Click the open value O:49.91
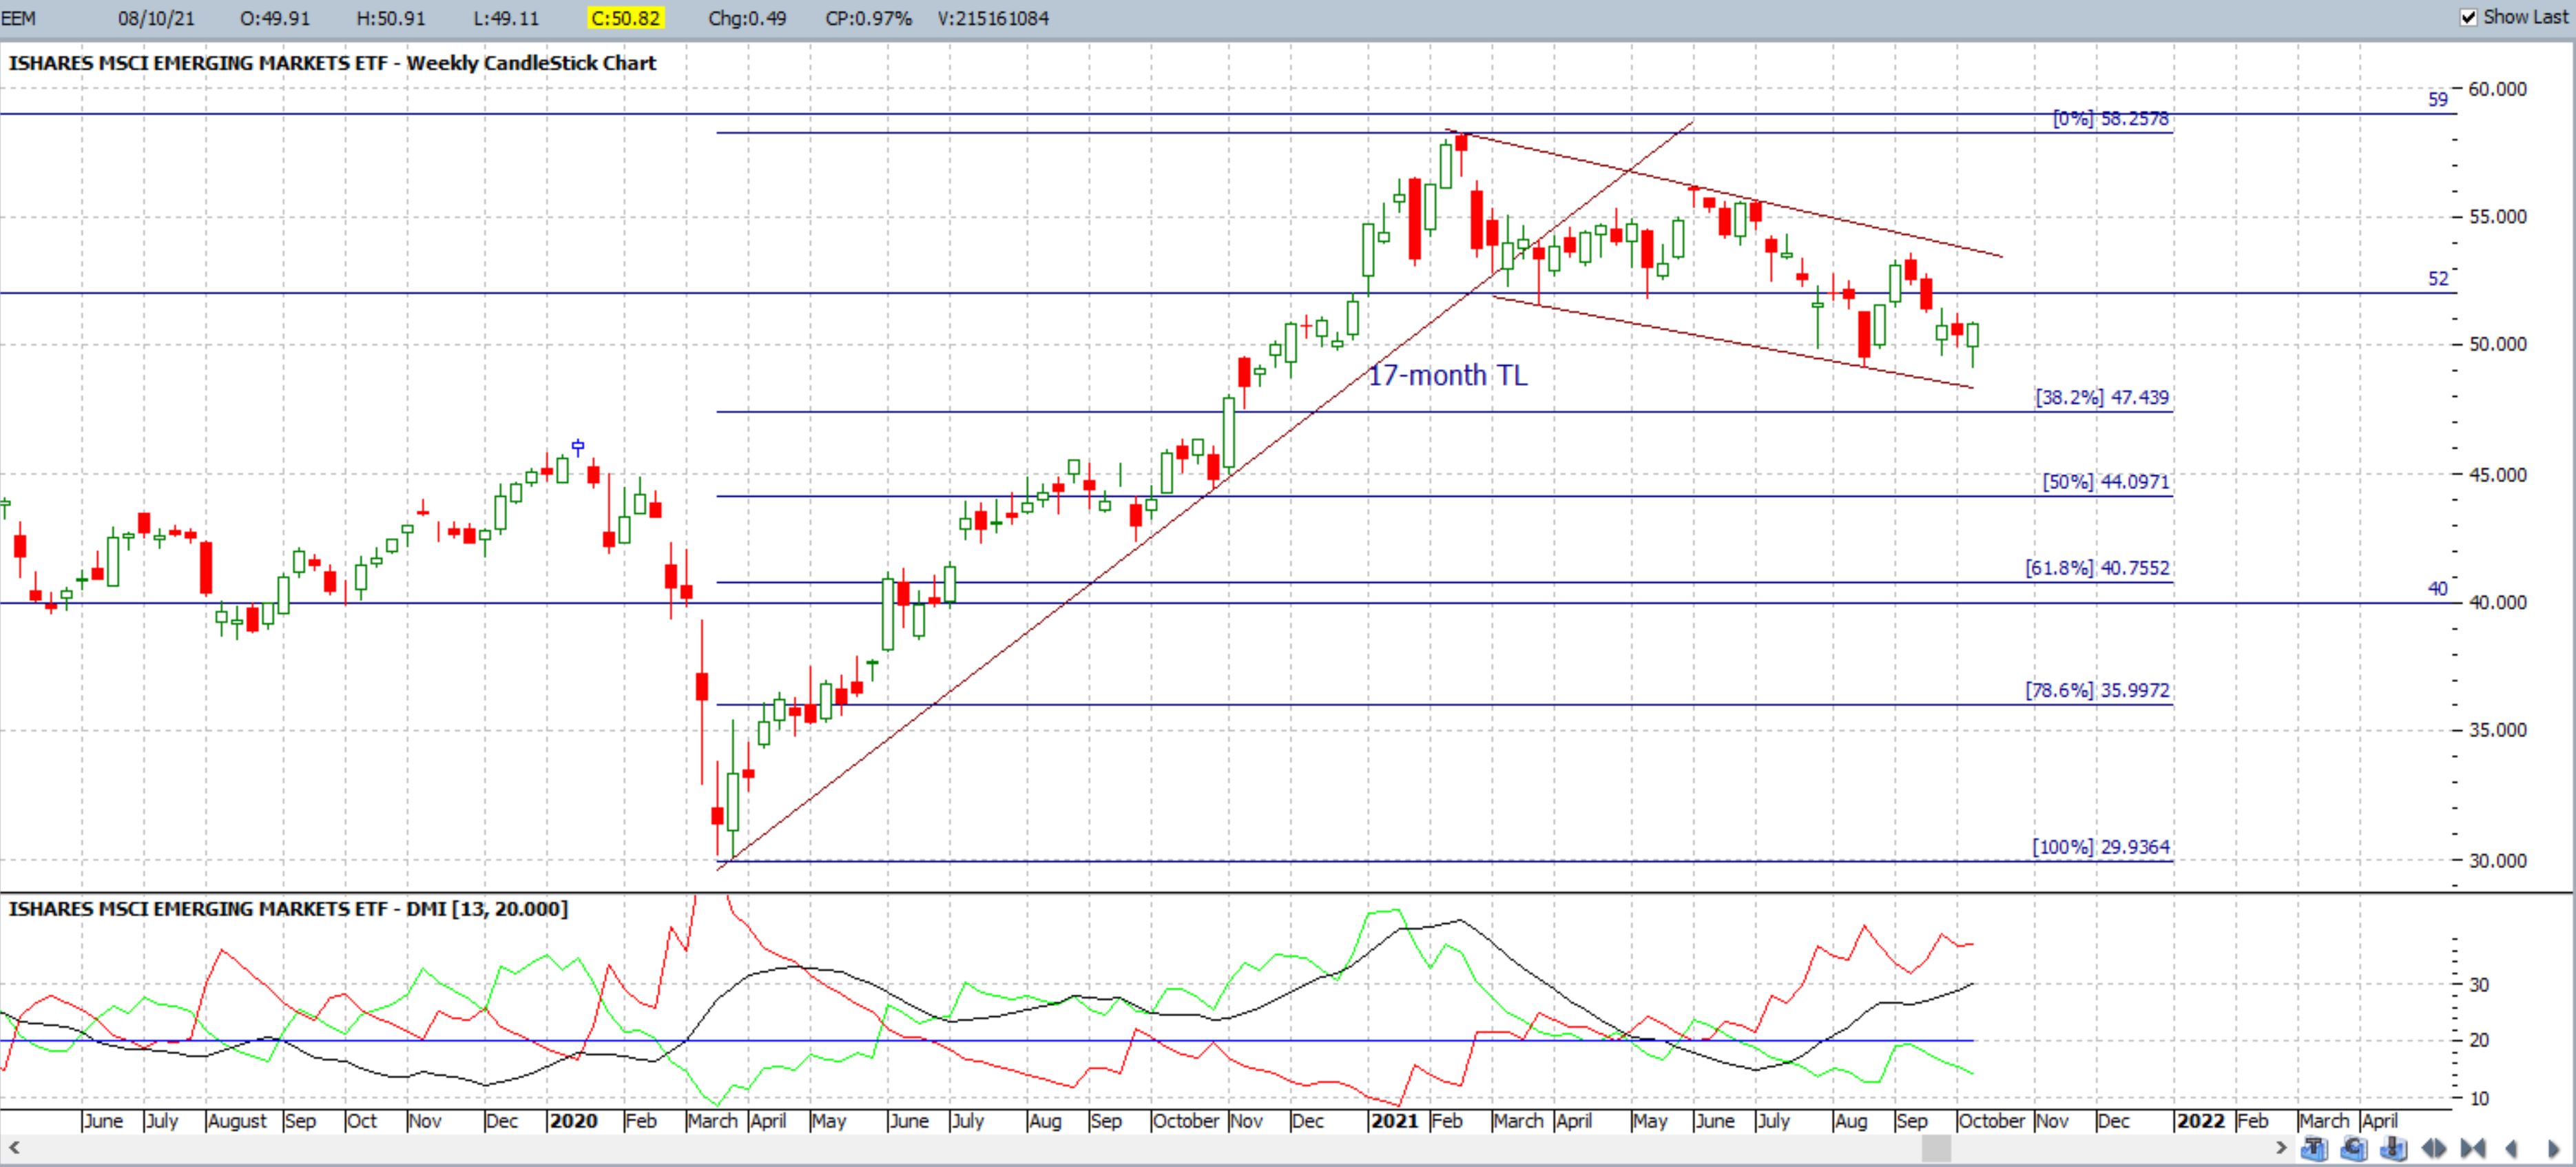Screen dimensions: 2576x1167 275,18
